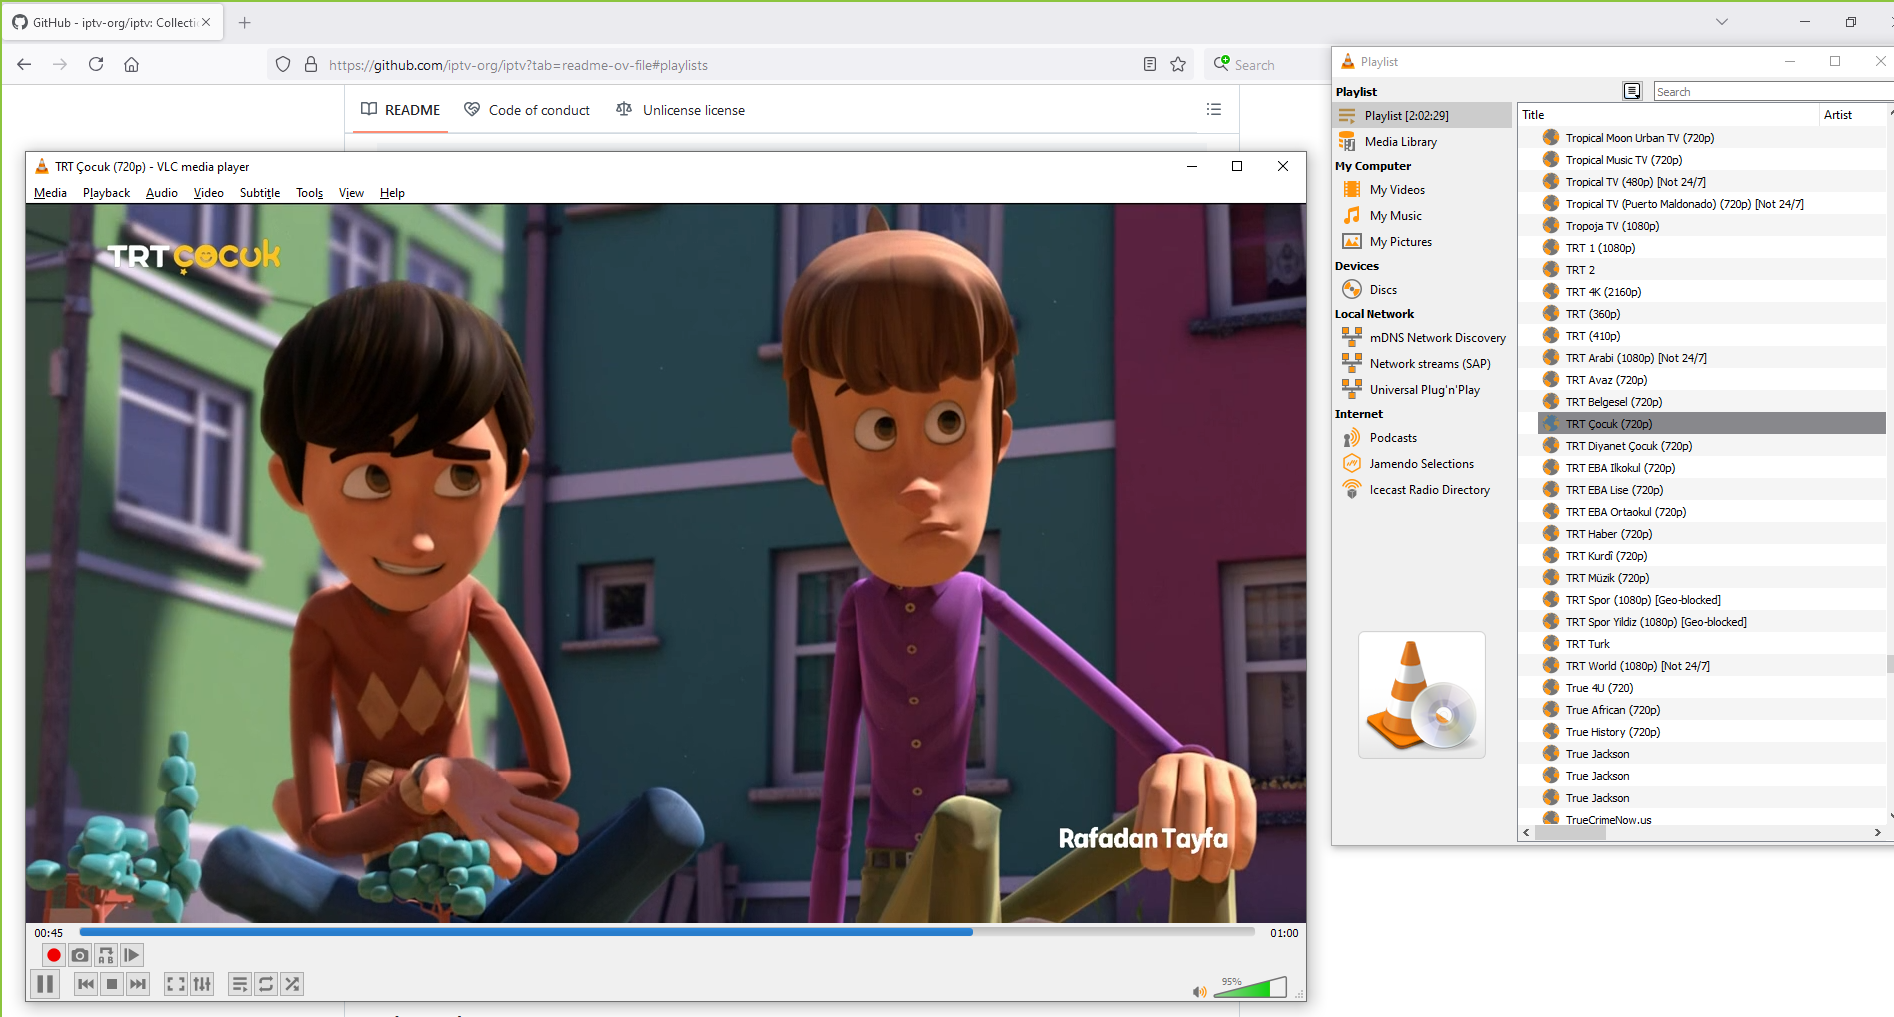This screenshot has height=1017, width=1894.
Task: Focus the Playlist window search field
Action: (x=1772, y=92)
